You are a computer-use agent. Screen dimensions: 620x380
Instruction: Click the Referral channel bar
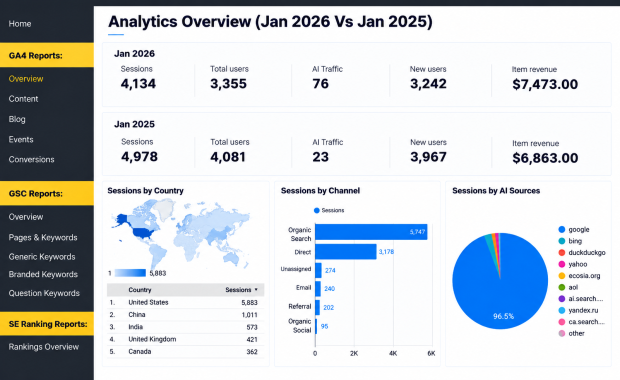point(317,307)
